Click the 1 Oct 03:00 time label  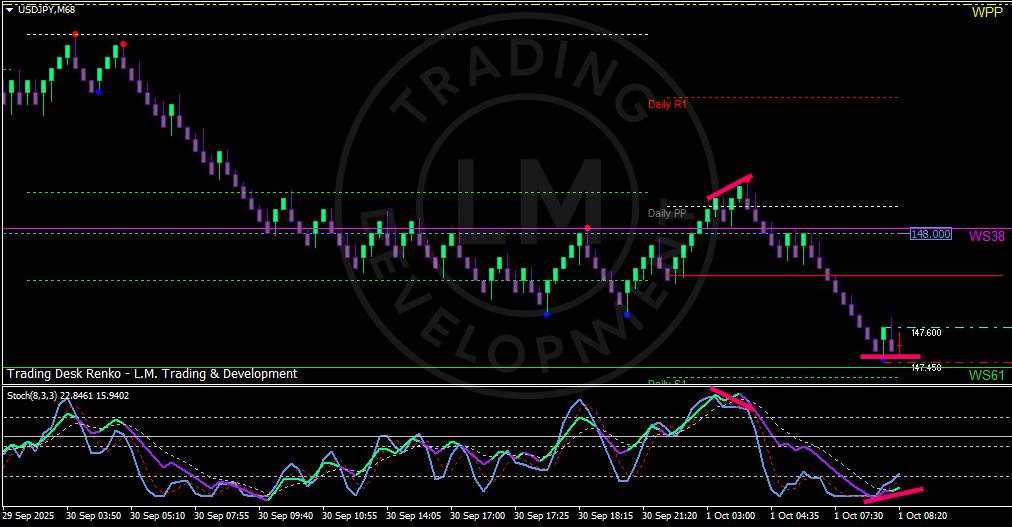click(x=731, y=516)
